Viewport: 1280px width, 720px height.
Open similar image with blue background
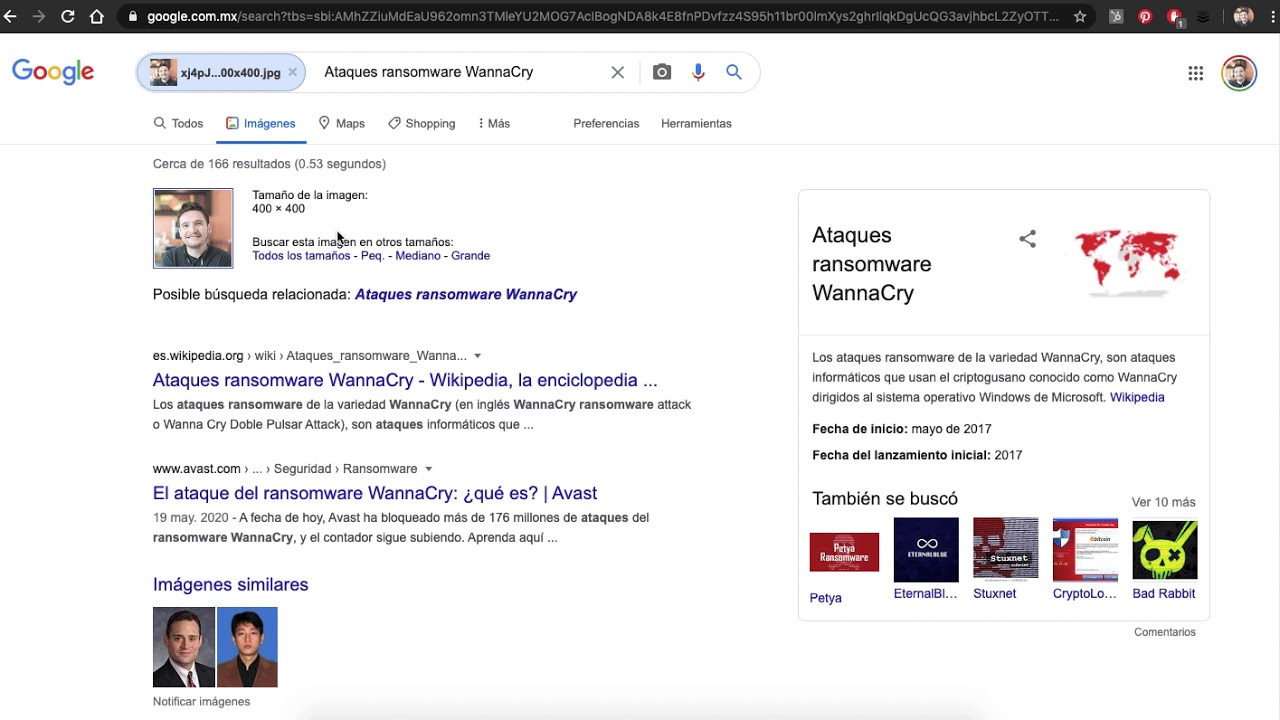click(247, 647)
